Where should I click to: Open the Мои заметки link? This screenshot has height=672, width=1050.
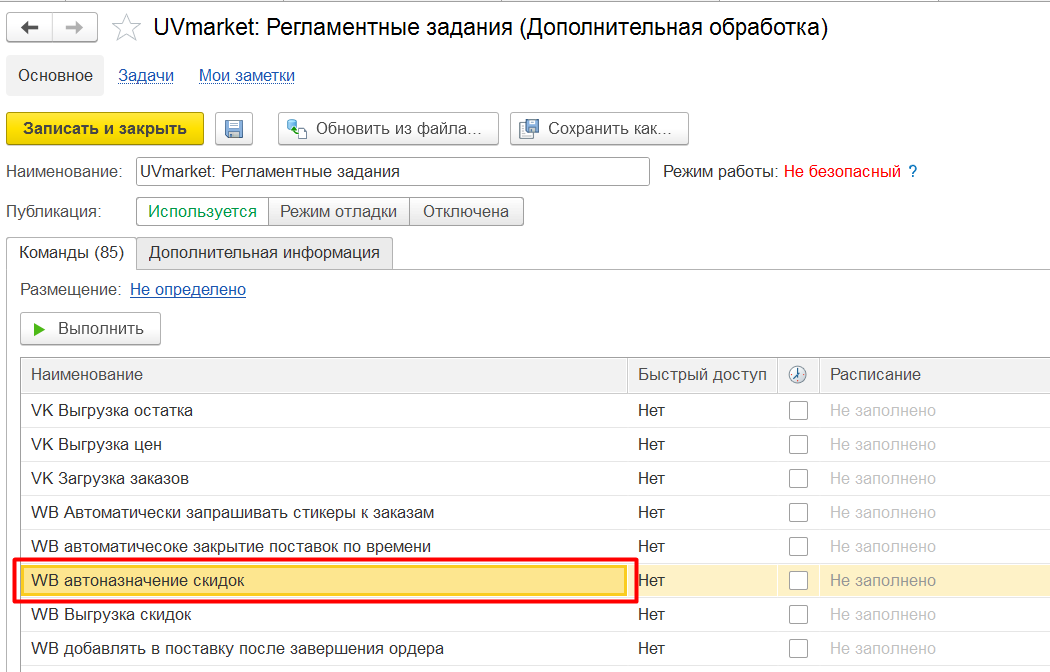click(x=246, y=76)
